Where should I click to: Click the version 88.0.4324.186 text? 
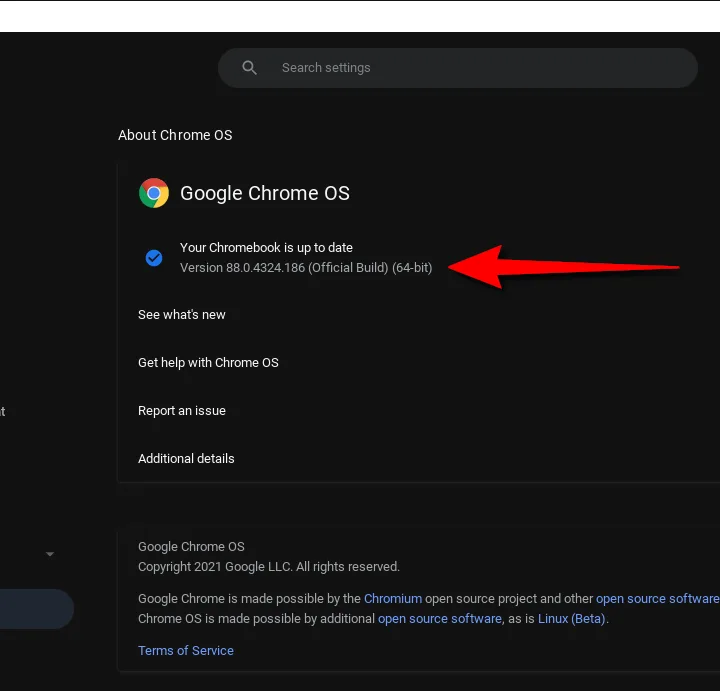point(306,268)
